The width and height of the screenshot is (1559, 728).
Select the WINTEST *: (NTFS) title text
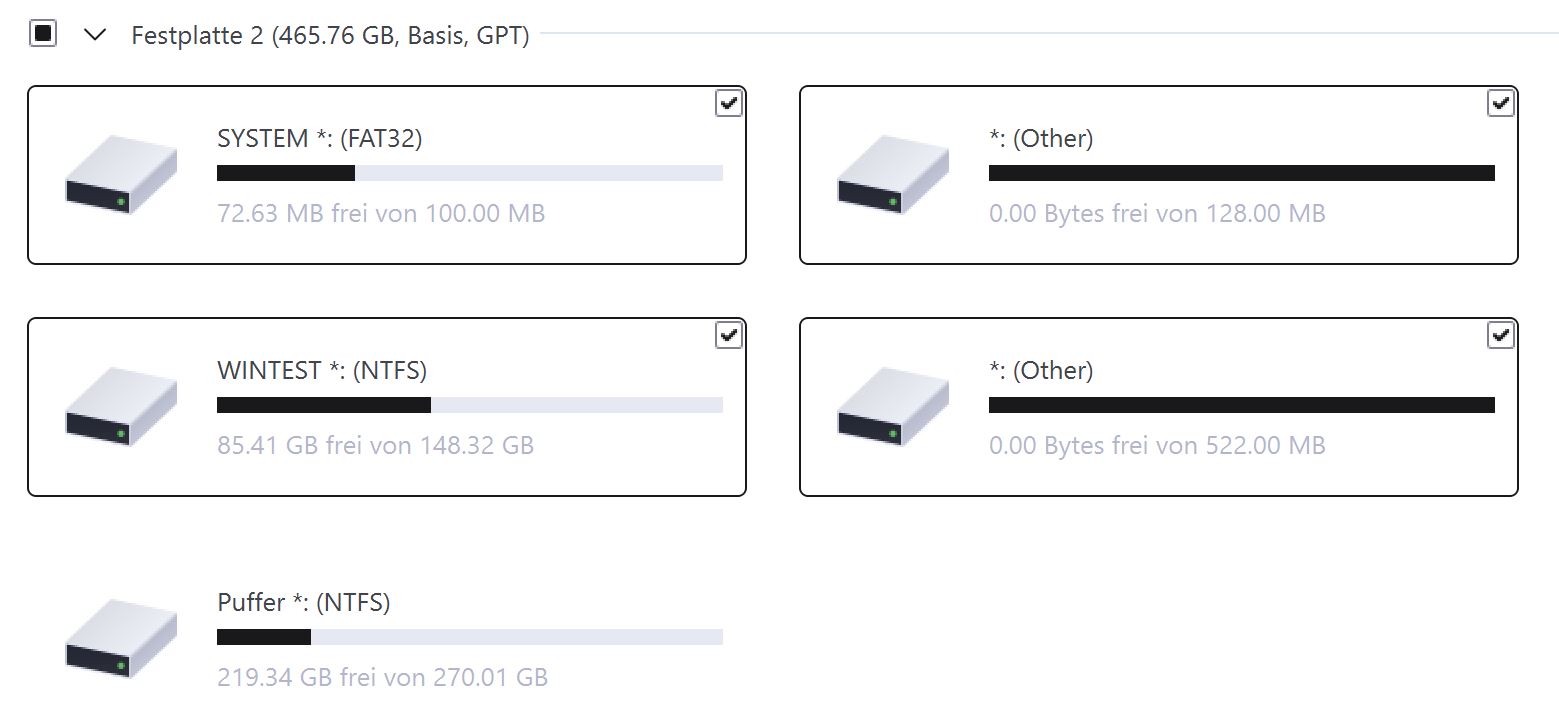tap(322, 371)
